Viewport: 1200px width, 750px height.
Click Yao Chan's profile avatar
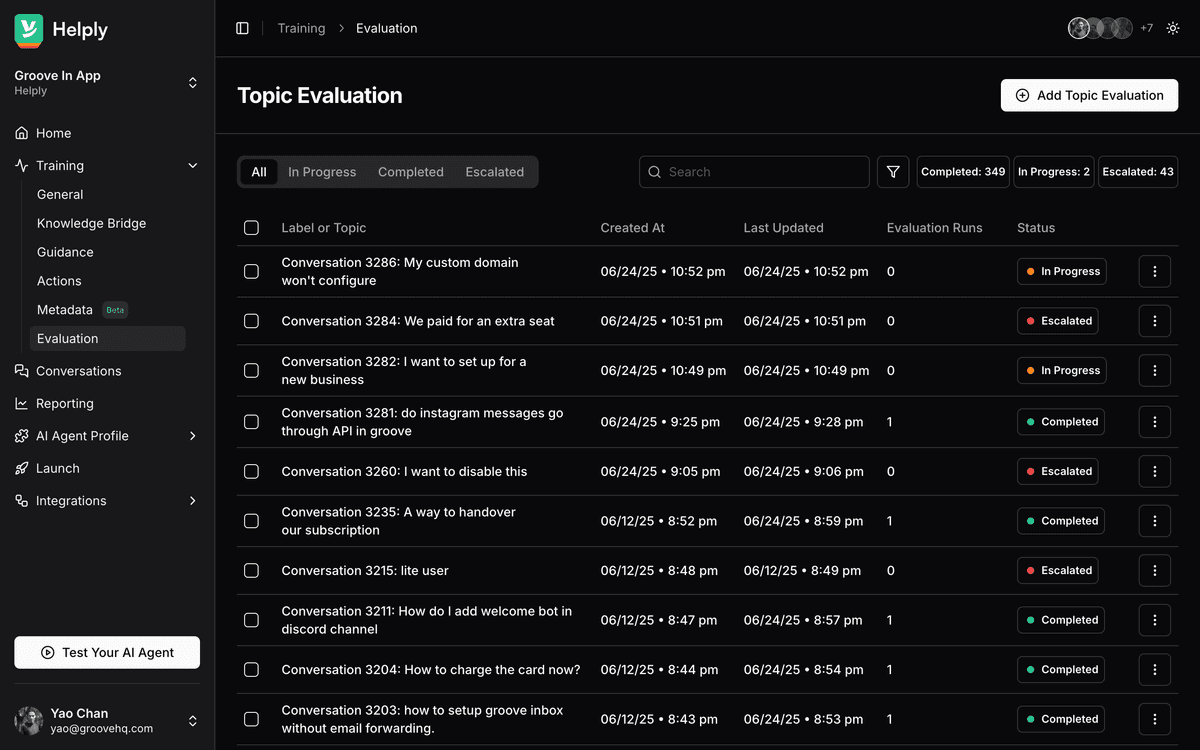(29, 721)
